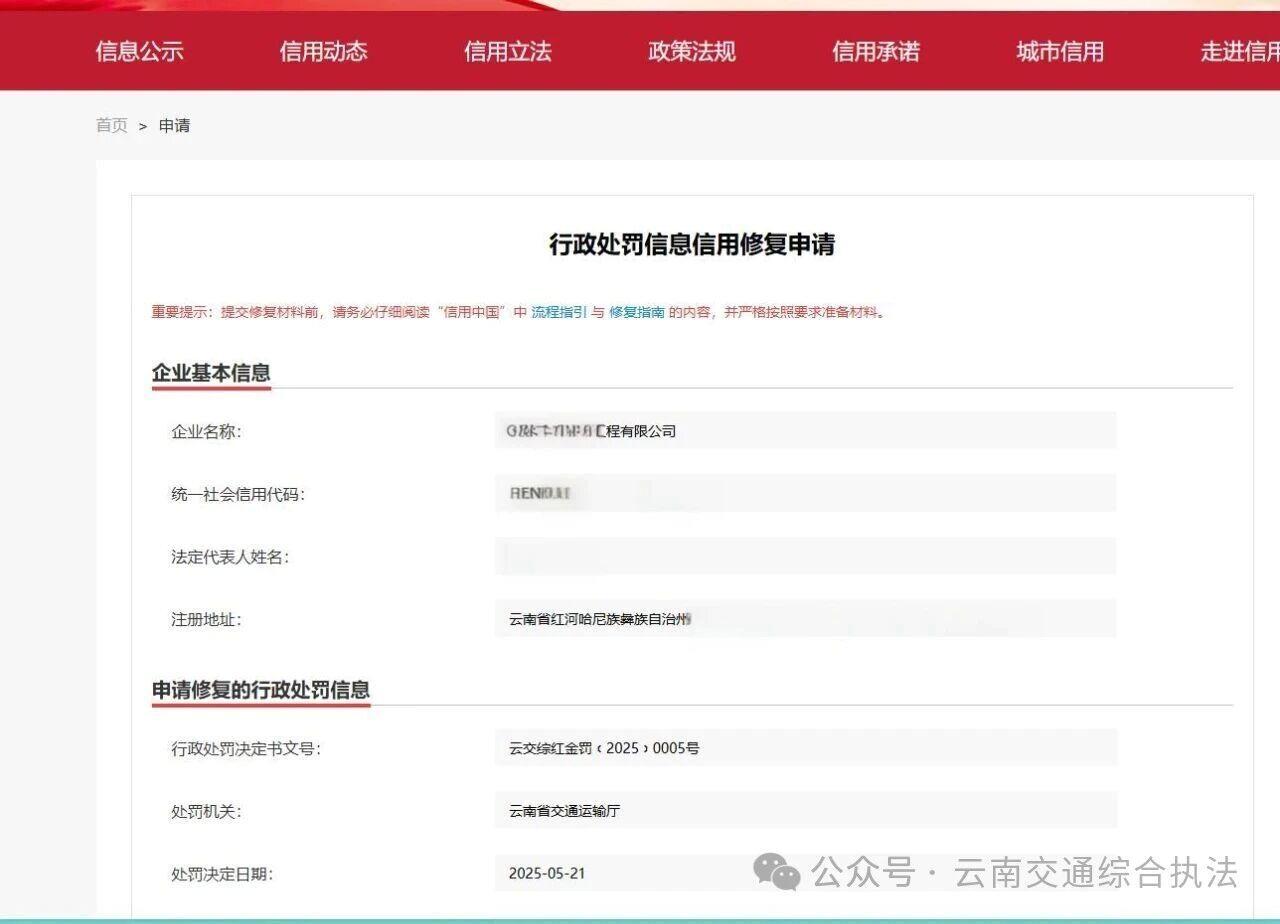This screenshot has width=1280, height=924.
Task: Click the WeChat logo icon in the watermark
Action: pyautogui.click(x=777, y=872)
